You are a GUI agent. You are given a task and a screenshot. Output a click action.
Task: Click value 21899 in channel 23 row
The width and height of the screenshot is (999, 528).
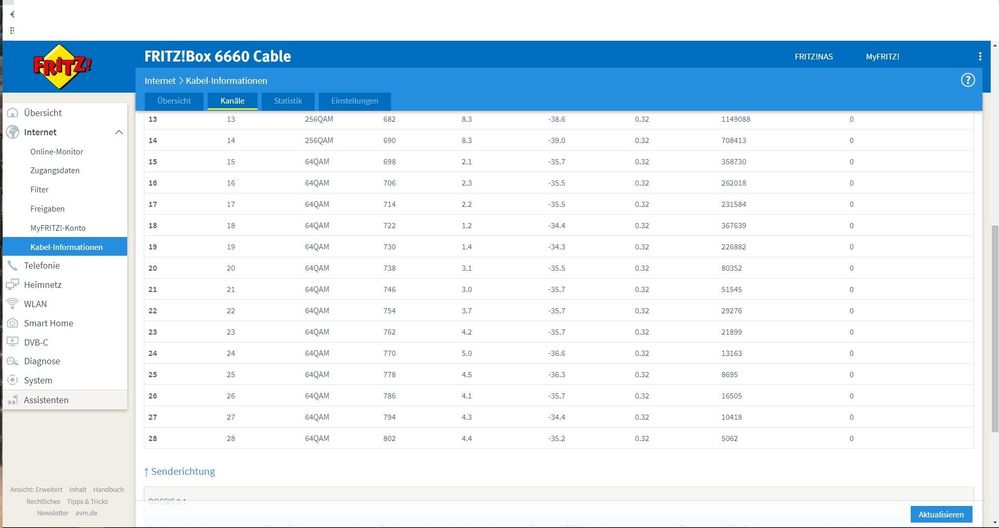click(x=731, y=332)
